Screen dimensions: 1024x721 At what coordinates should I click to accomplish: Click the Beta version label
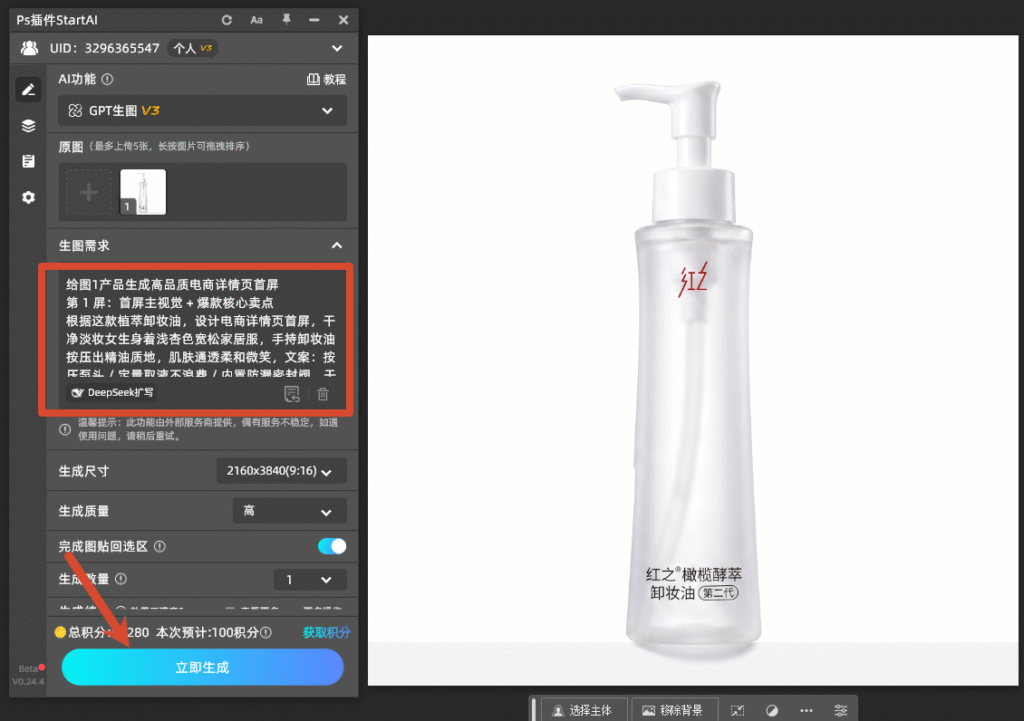pos(28,669)
